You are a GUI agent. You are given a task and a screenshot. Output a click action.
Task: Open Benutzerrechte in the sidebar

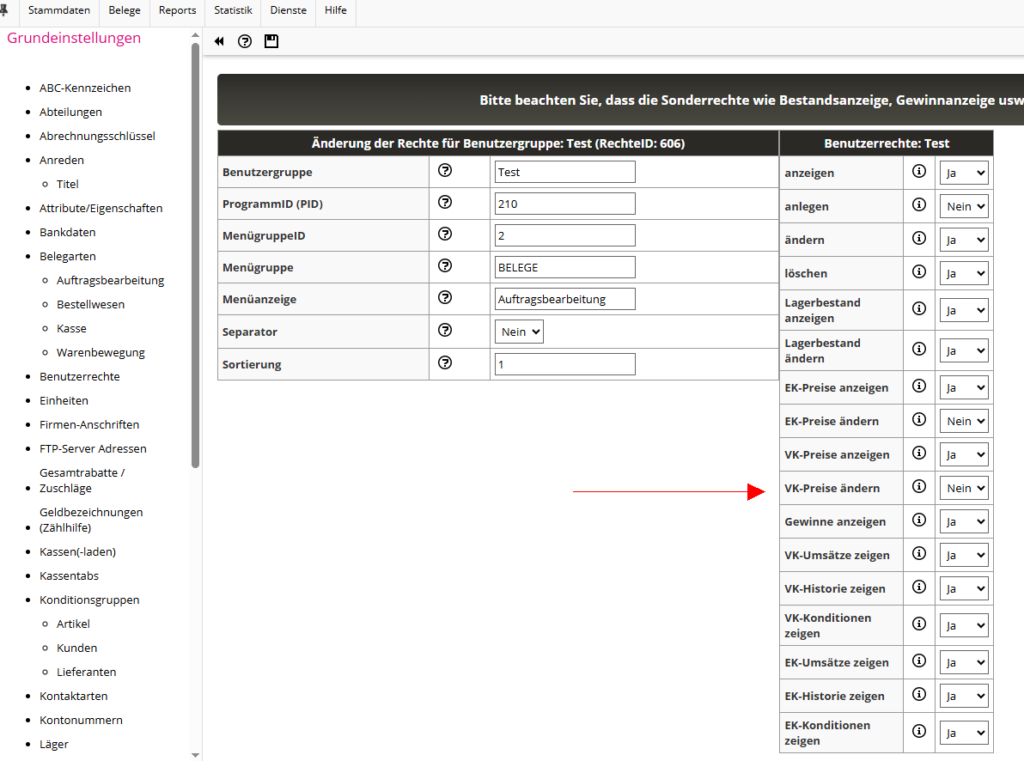pos(80,376)
